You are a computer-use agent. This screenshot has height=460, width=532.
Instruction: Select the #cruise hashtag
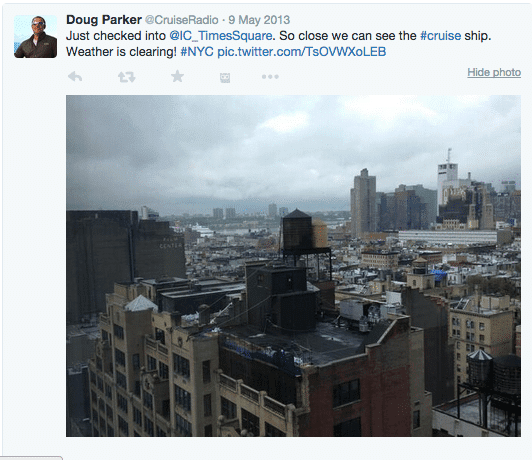point(440,36)
